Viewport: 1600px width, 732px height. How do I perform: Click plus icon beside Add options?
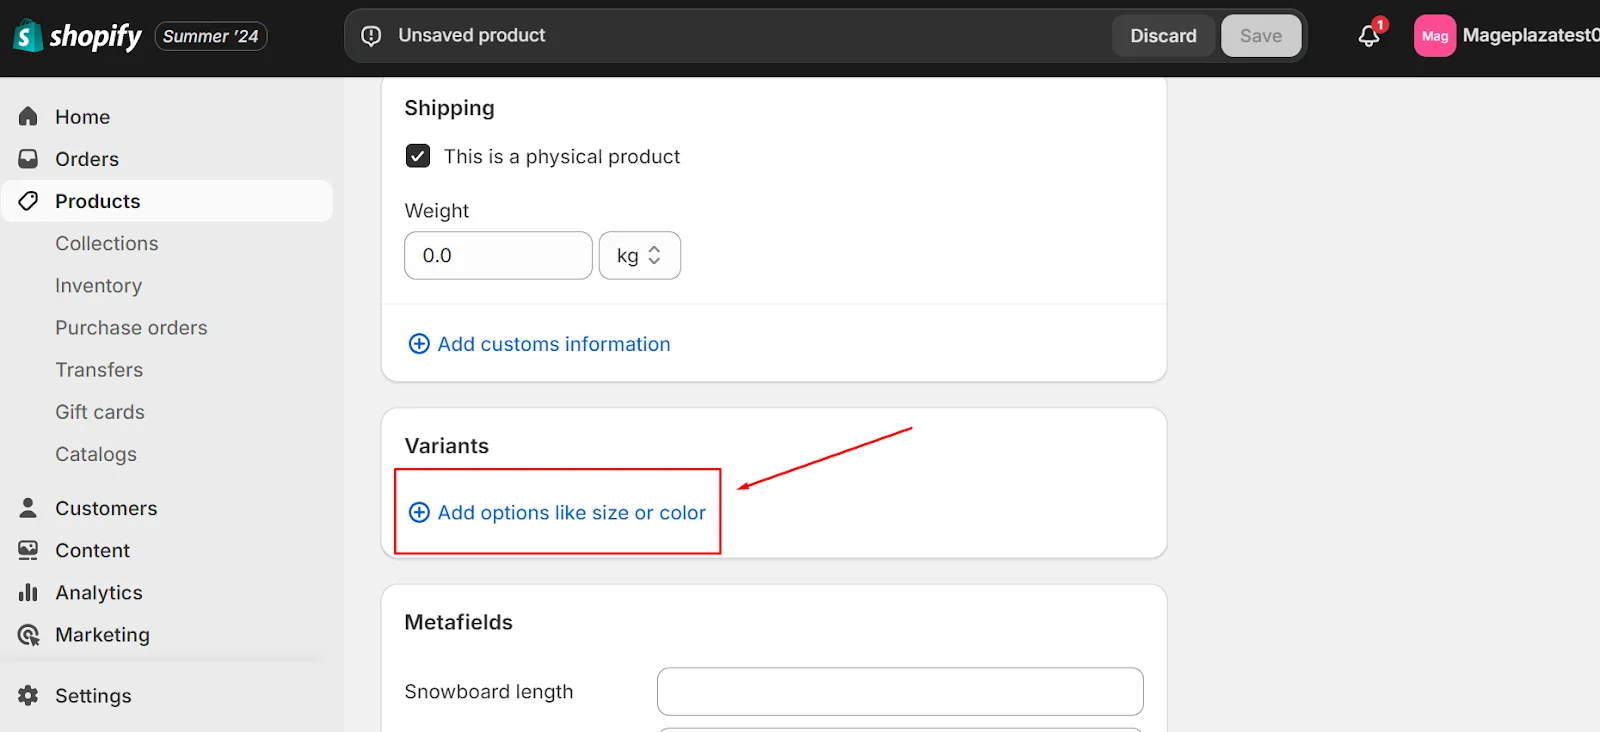point(419,512)
